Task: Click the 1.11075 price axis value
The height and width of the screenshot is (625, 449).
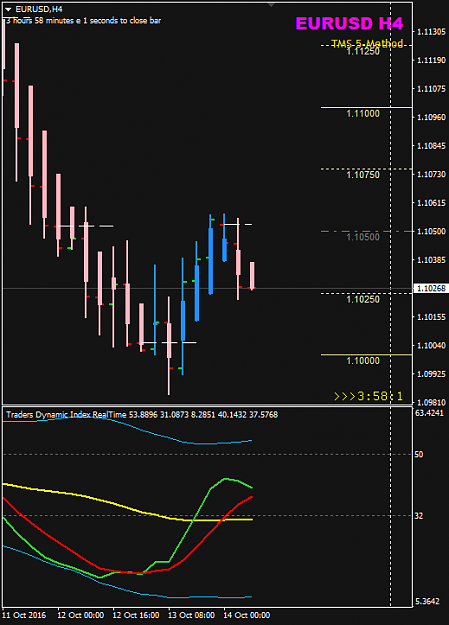Action: [x=431, y=89]
